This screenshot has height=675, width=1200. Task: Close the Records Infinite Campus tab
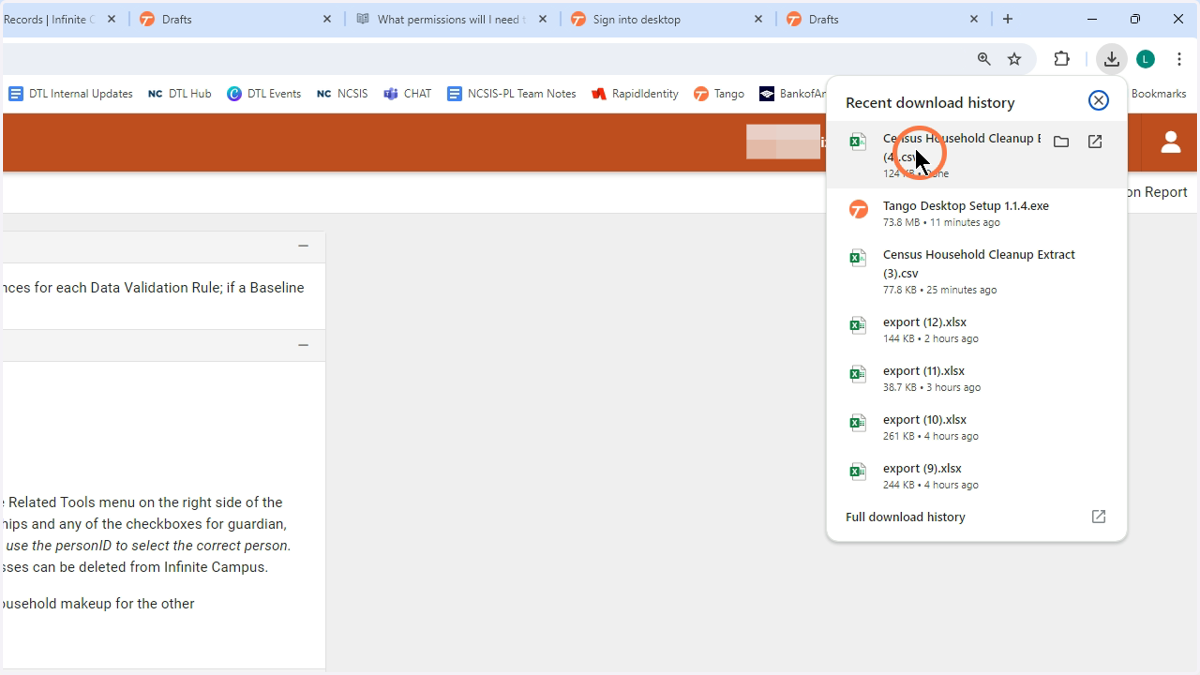pos(110,19)
